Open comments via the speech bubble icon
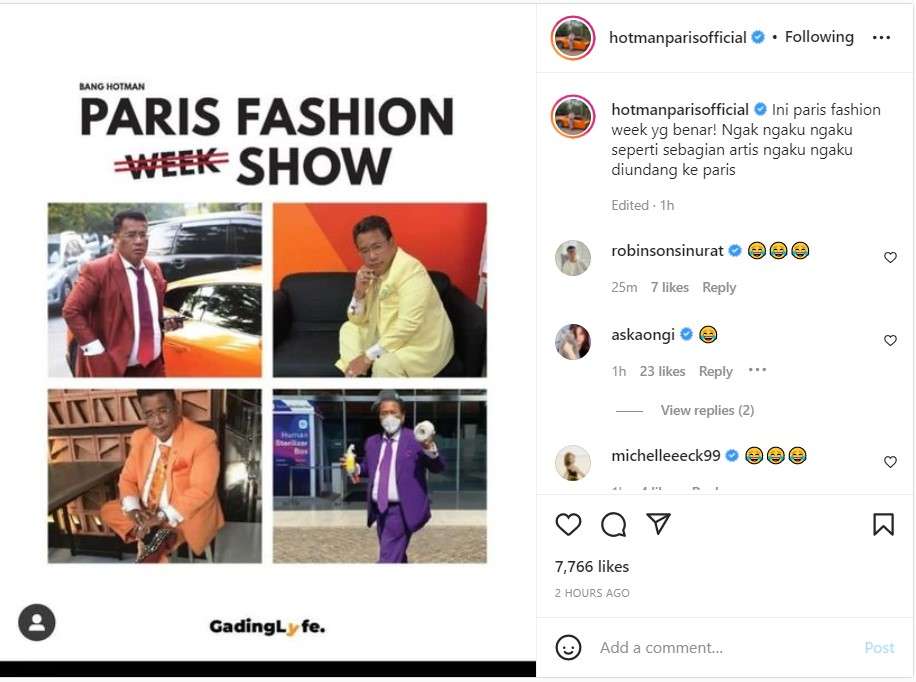 pyautogui.click(x=613, y=524)
